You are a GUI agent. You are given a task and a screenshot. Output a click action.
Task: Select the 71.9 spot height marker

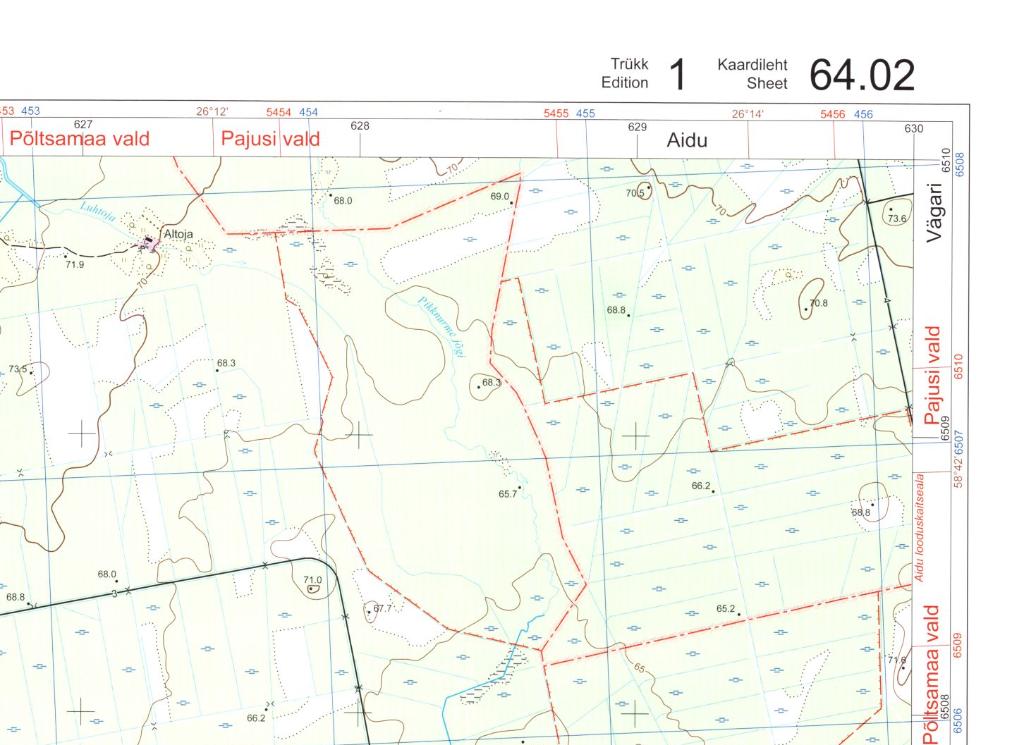[x=66, y=256]
